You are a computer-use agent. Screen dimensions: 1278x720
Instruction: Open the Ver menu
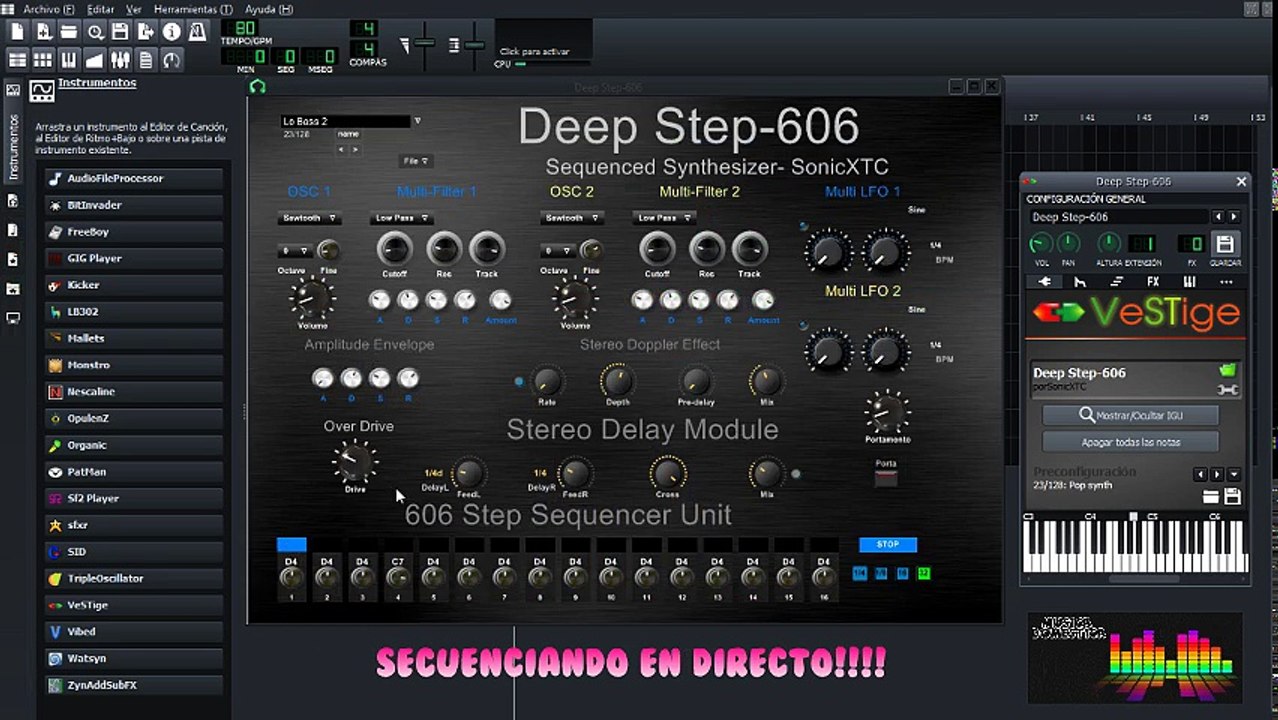click(133, 9)
